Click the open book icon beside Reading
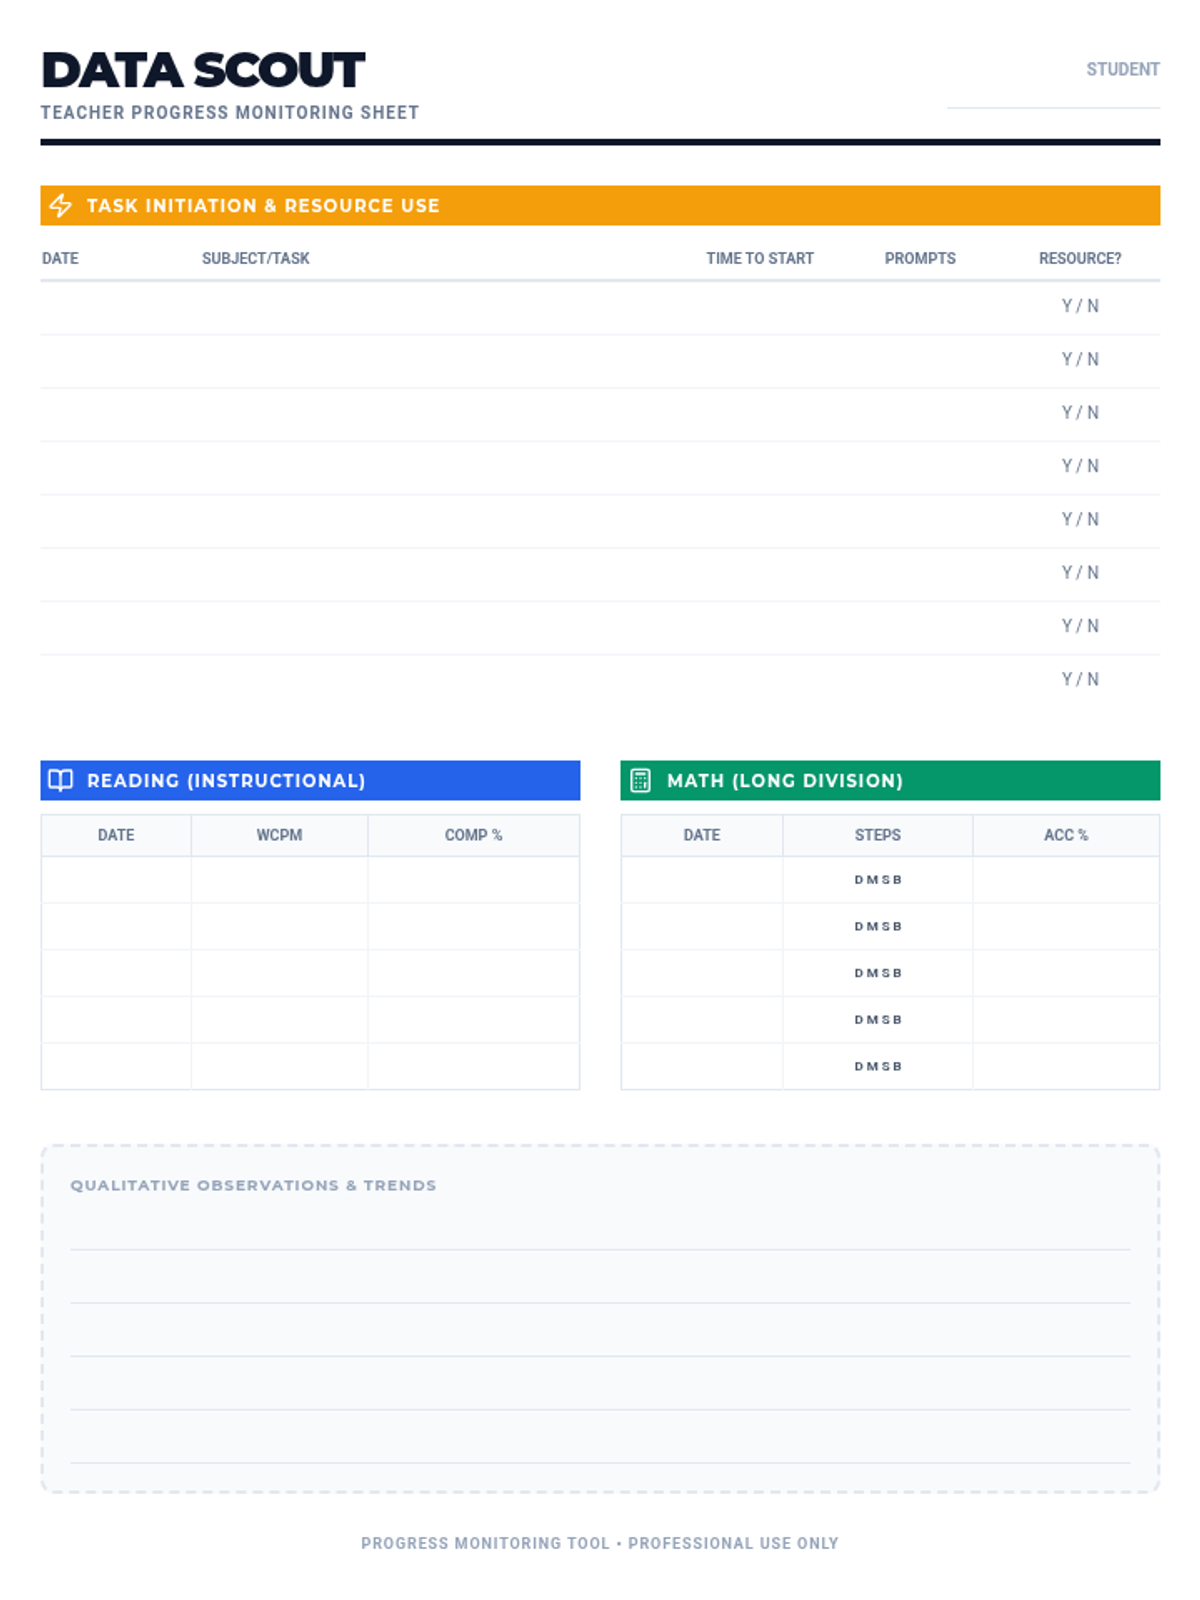The height and width of the screenshot is (1600, 1200). pyautogui.click(x=61, y=780)
